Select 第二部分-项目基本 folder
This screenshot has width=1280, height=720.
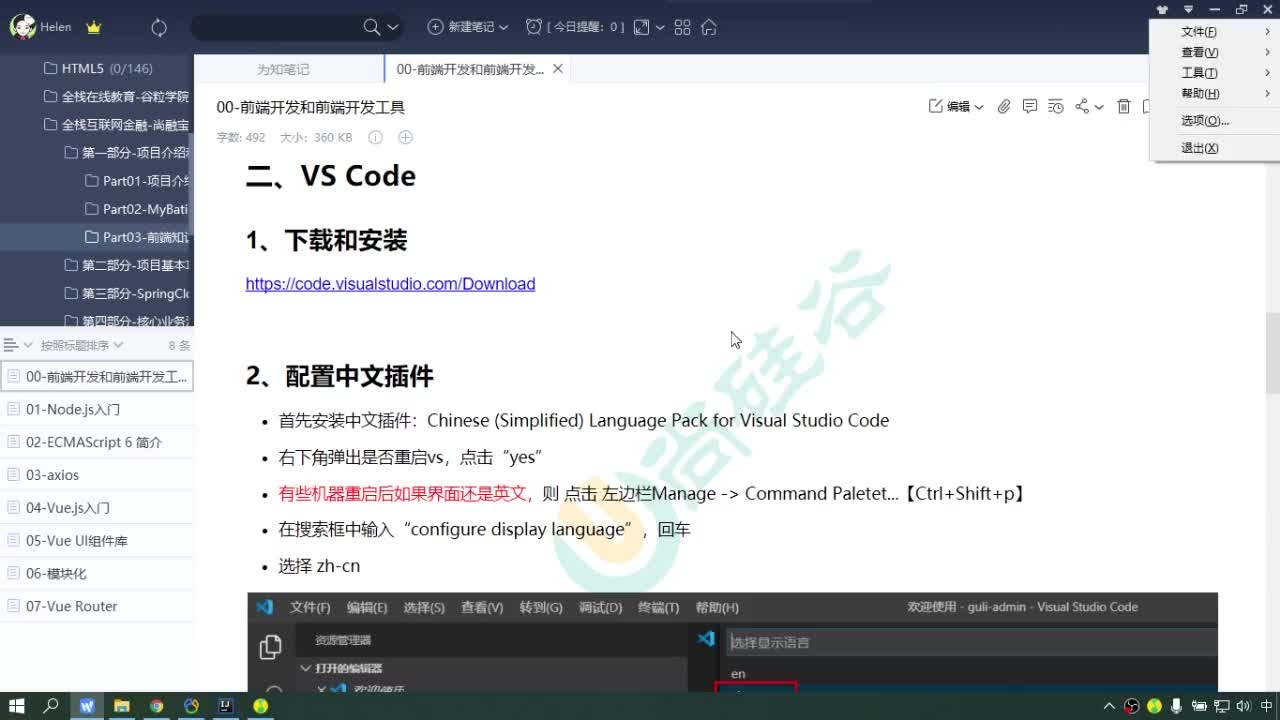(x=127, y=265)
